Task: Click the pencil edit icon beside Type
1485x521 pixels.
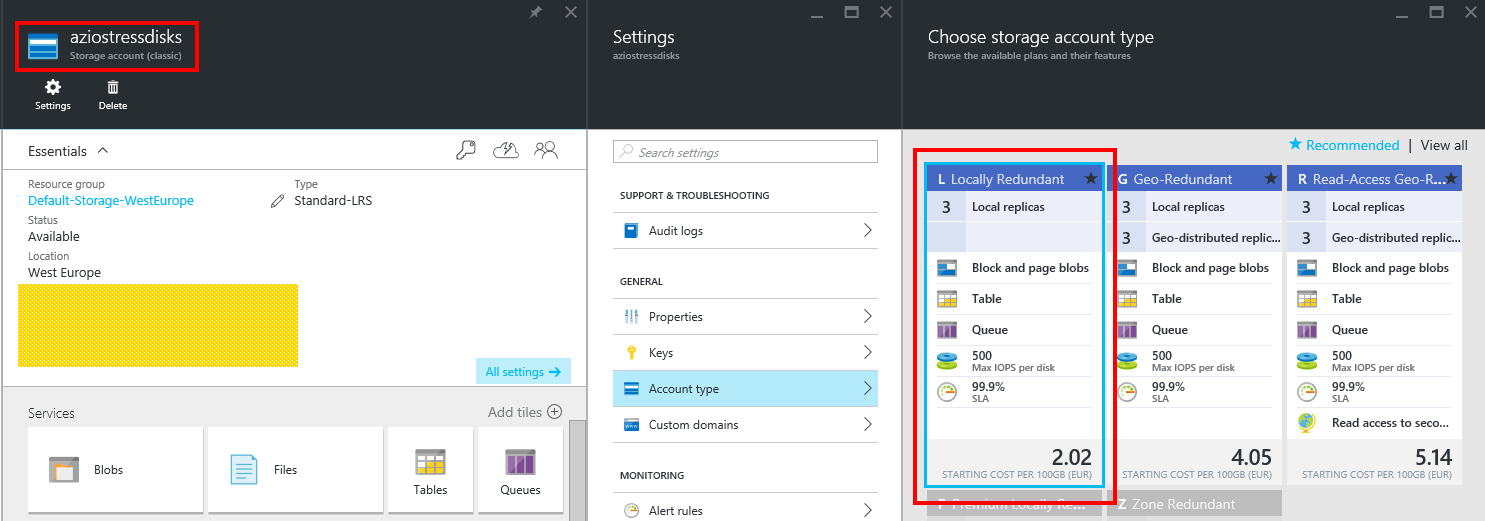Action: tap(278, 201)
